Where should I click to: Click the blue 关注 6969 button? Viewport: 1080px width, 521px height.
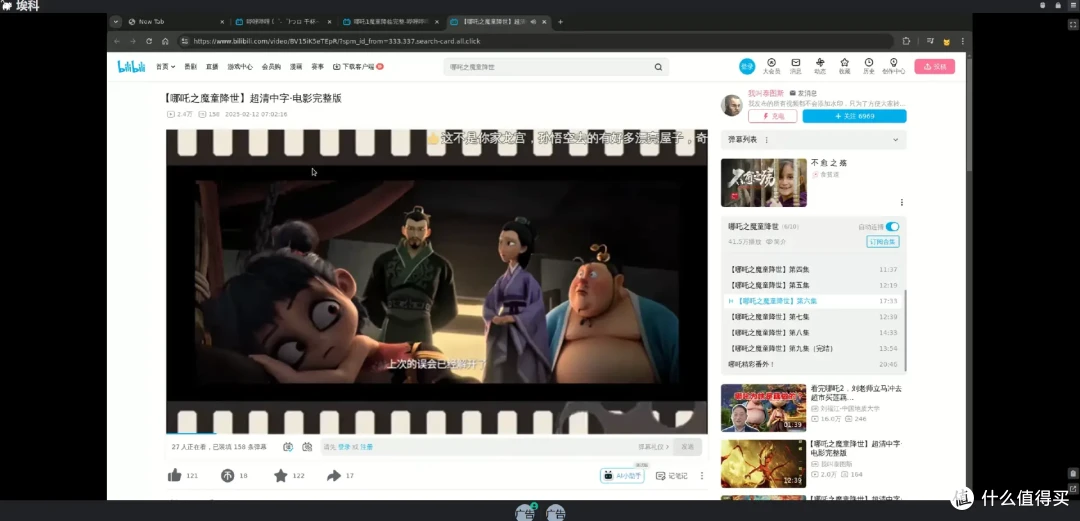pyautogui.click(x=854, y=116)
